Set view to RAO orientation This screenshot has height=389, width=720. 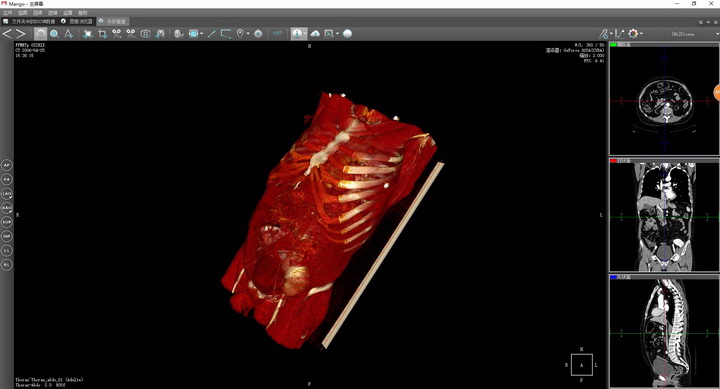pos(6,208)
